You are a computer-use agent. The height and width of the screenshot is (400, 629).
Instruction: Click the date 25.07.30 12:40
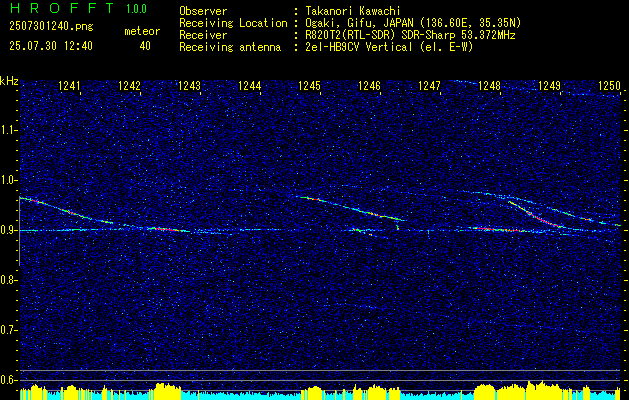click(x=51, y=46)
